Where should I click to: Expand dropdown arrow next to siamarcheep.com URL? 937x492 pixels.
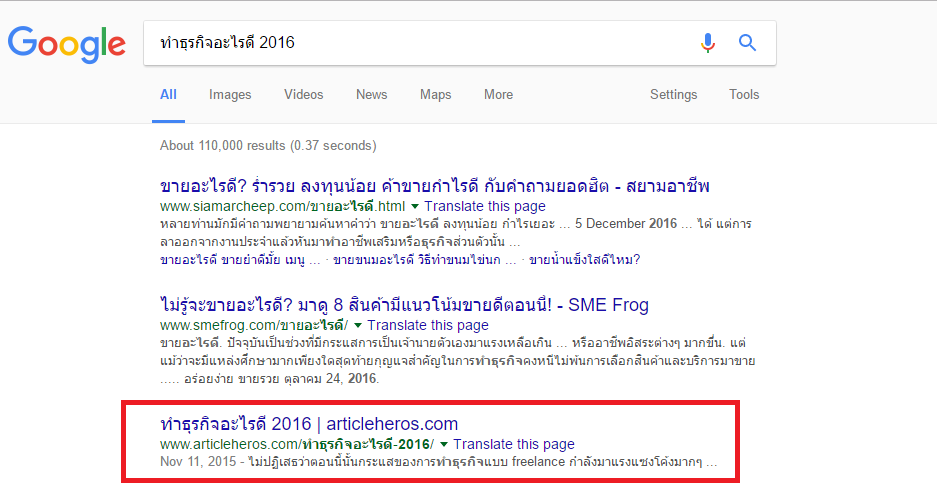(415, 207)
